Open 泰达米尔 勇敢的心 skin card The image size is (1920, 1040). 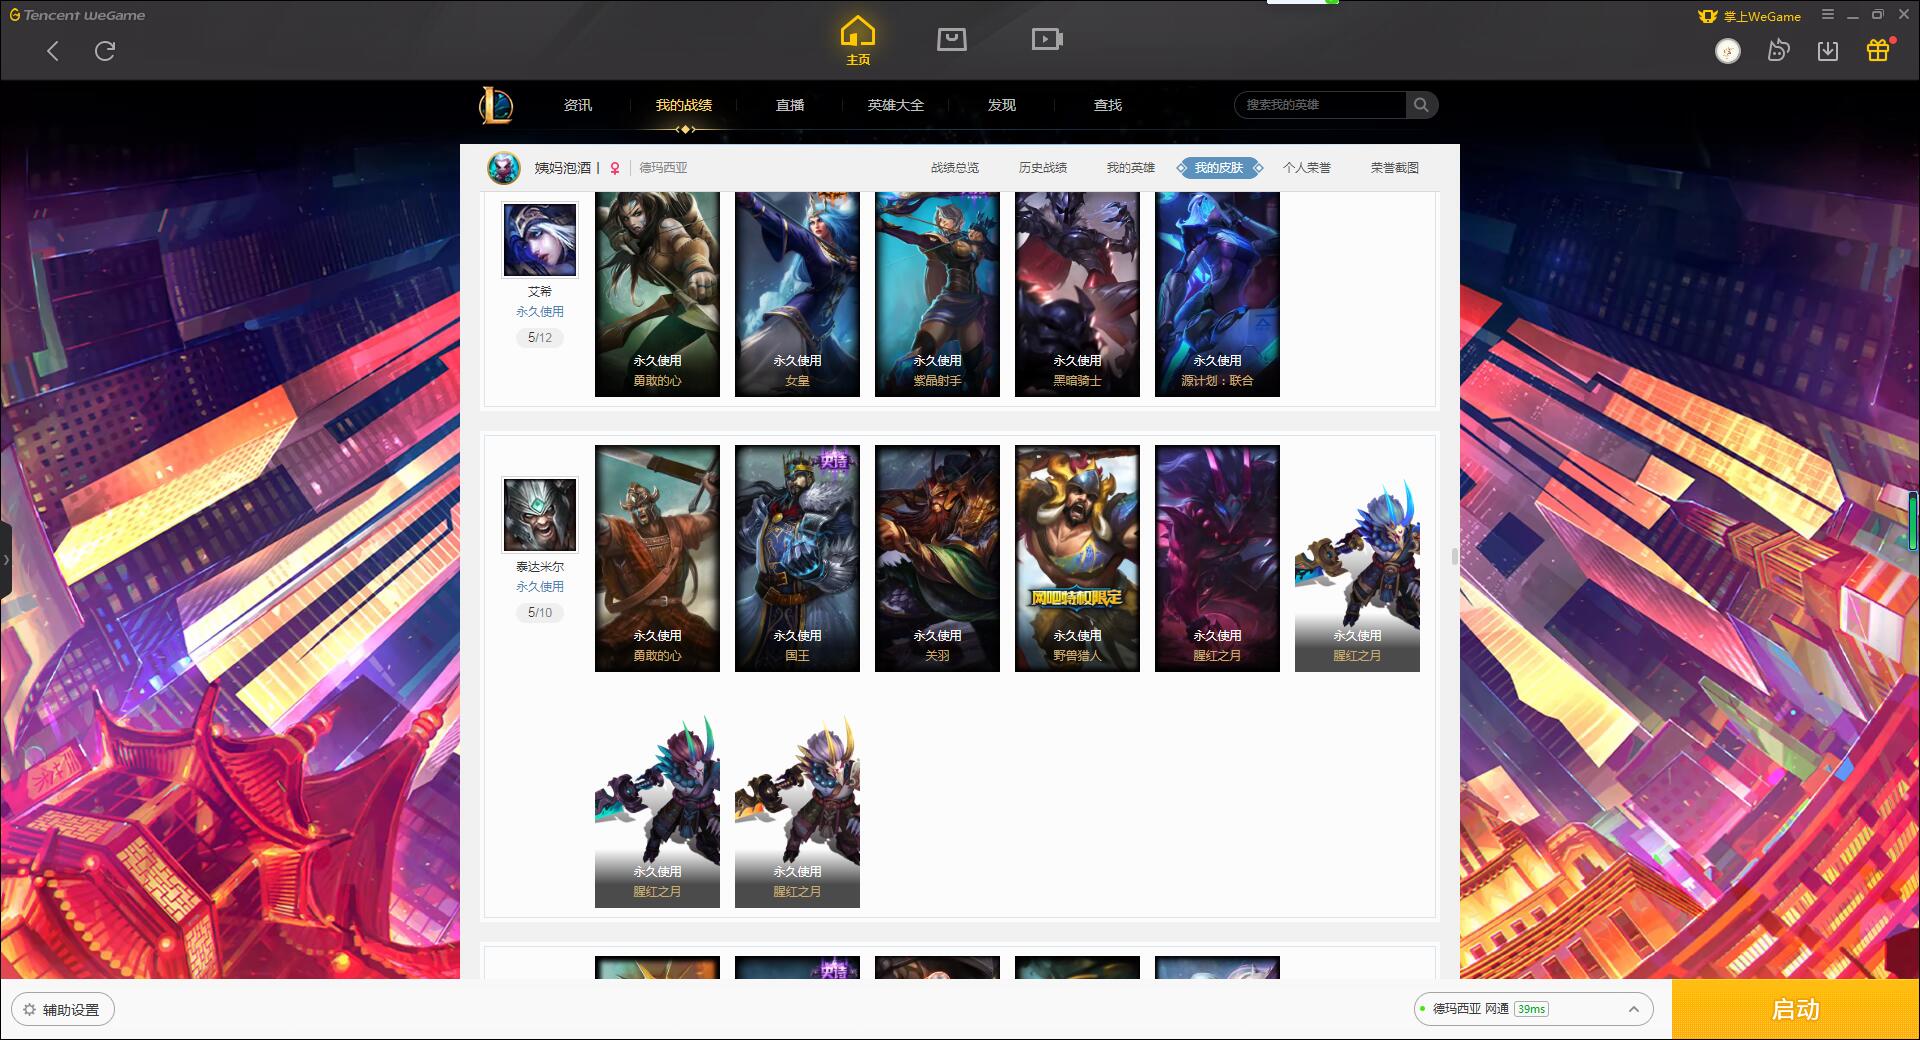(x=657, y=558)
